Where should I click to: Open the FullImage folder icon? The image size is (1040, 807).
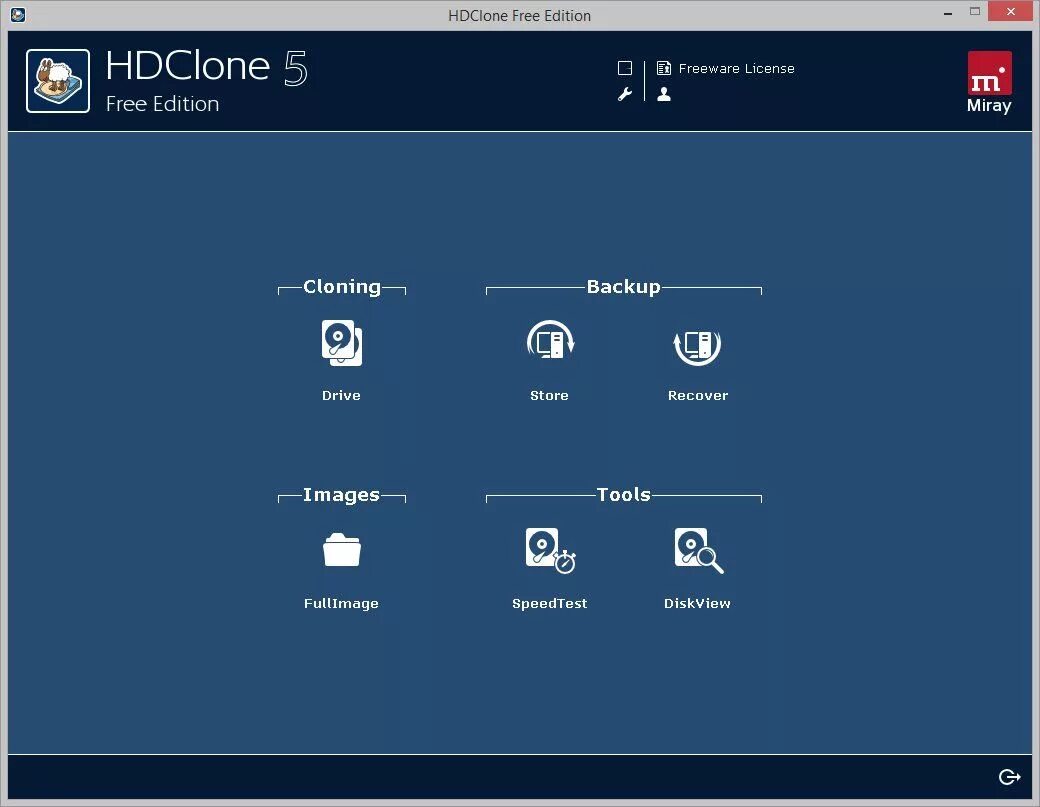point(342,550)
